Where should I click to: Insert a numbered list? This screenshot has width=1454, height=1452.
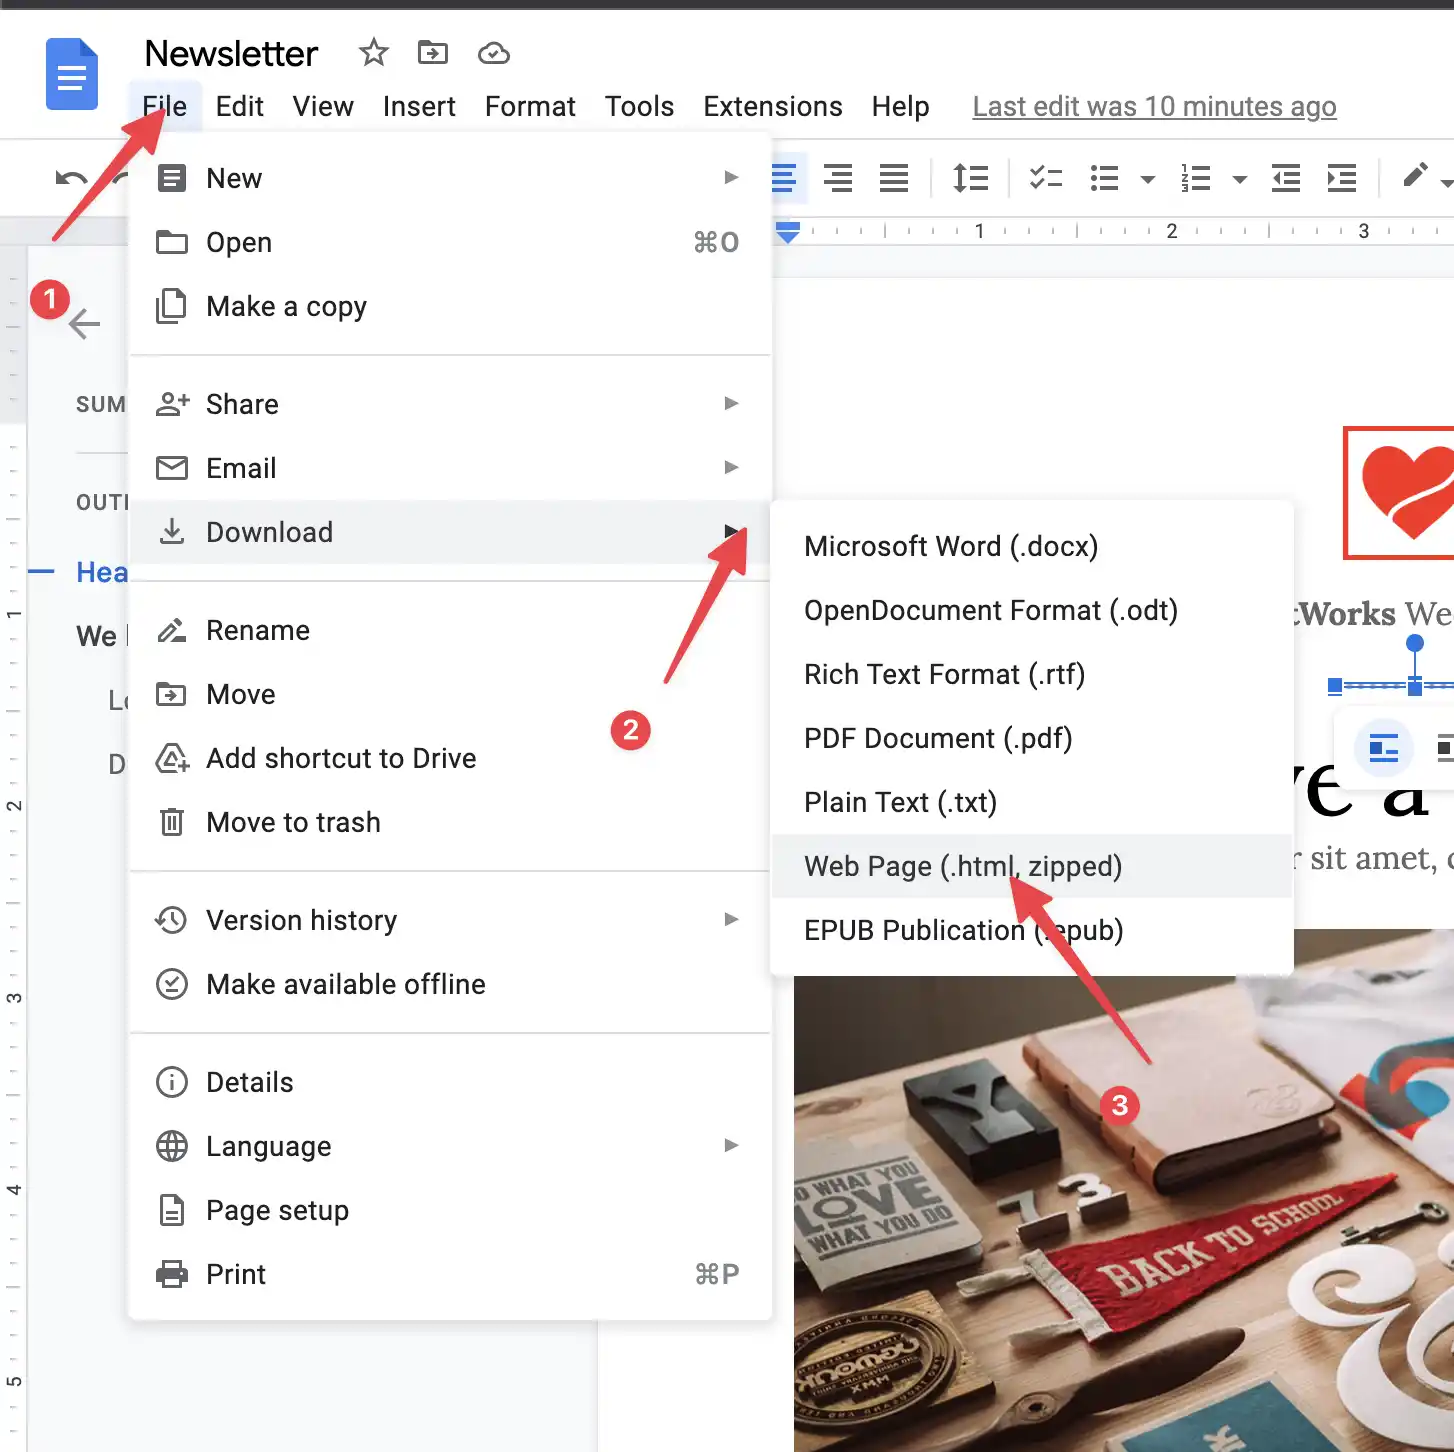point(1196,179)
